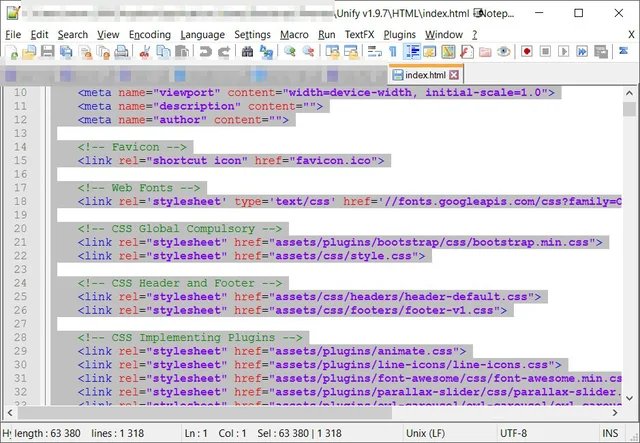Viewport: 640px width, 443px height.
Task: Click the Close All documents icon
Action: pyautogui.click(x=103, y=52)
